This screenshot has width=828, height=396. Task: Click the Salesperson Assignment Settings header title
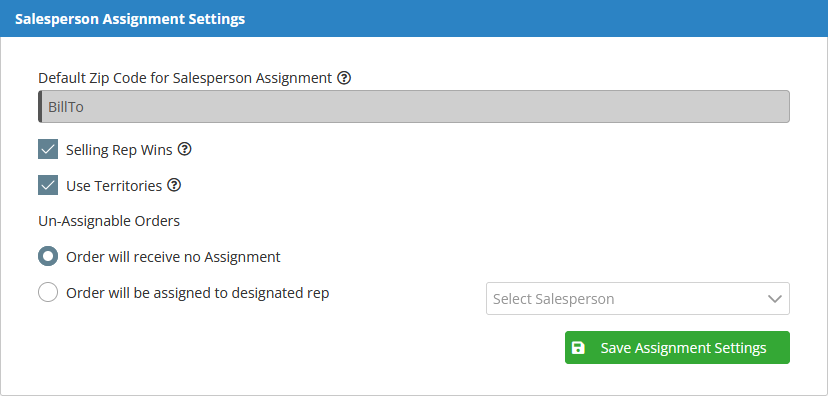pos(130,19)
